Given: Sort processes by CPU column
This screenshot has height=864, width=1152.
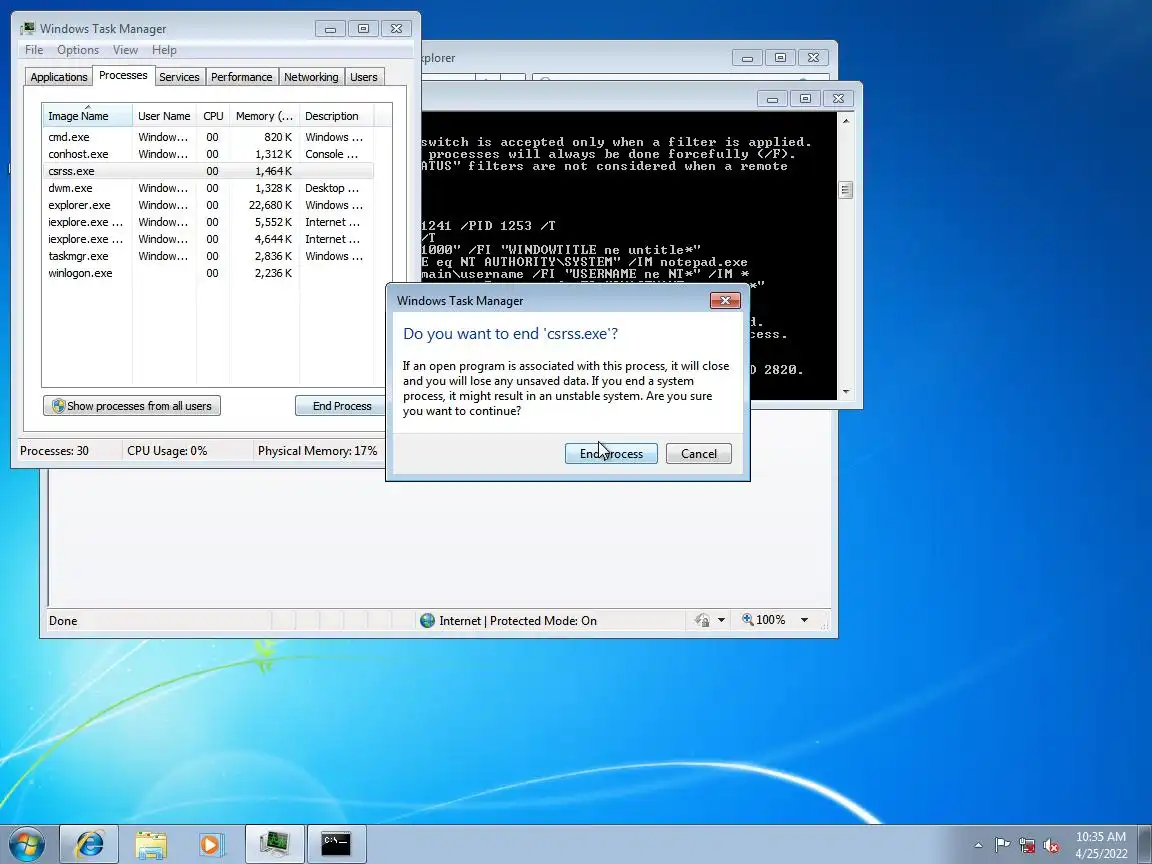Looking at the screenshot, I should coord(213,115).
